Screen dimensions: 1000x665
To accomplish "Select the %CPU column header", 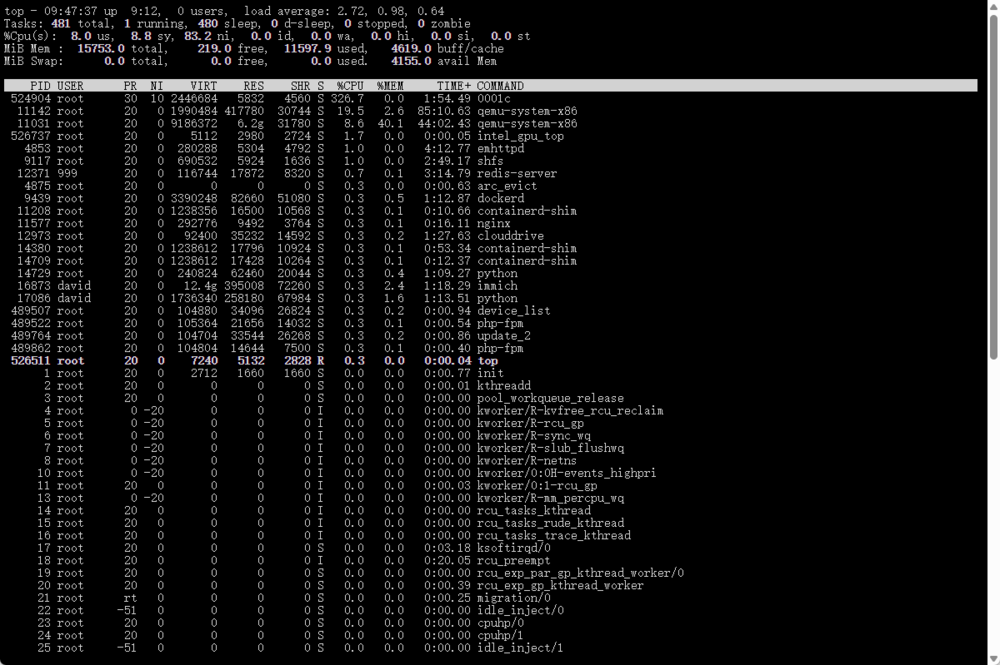I will coord(350,85).
